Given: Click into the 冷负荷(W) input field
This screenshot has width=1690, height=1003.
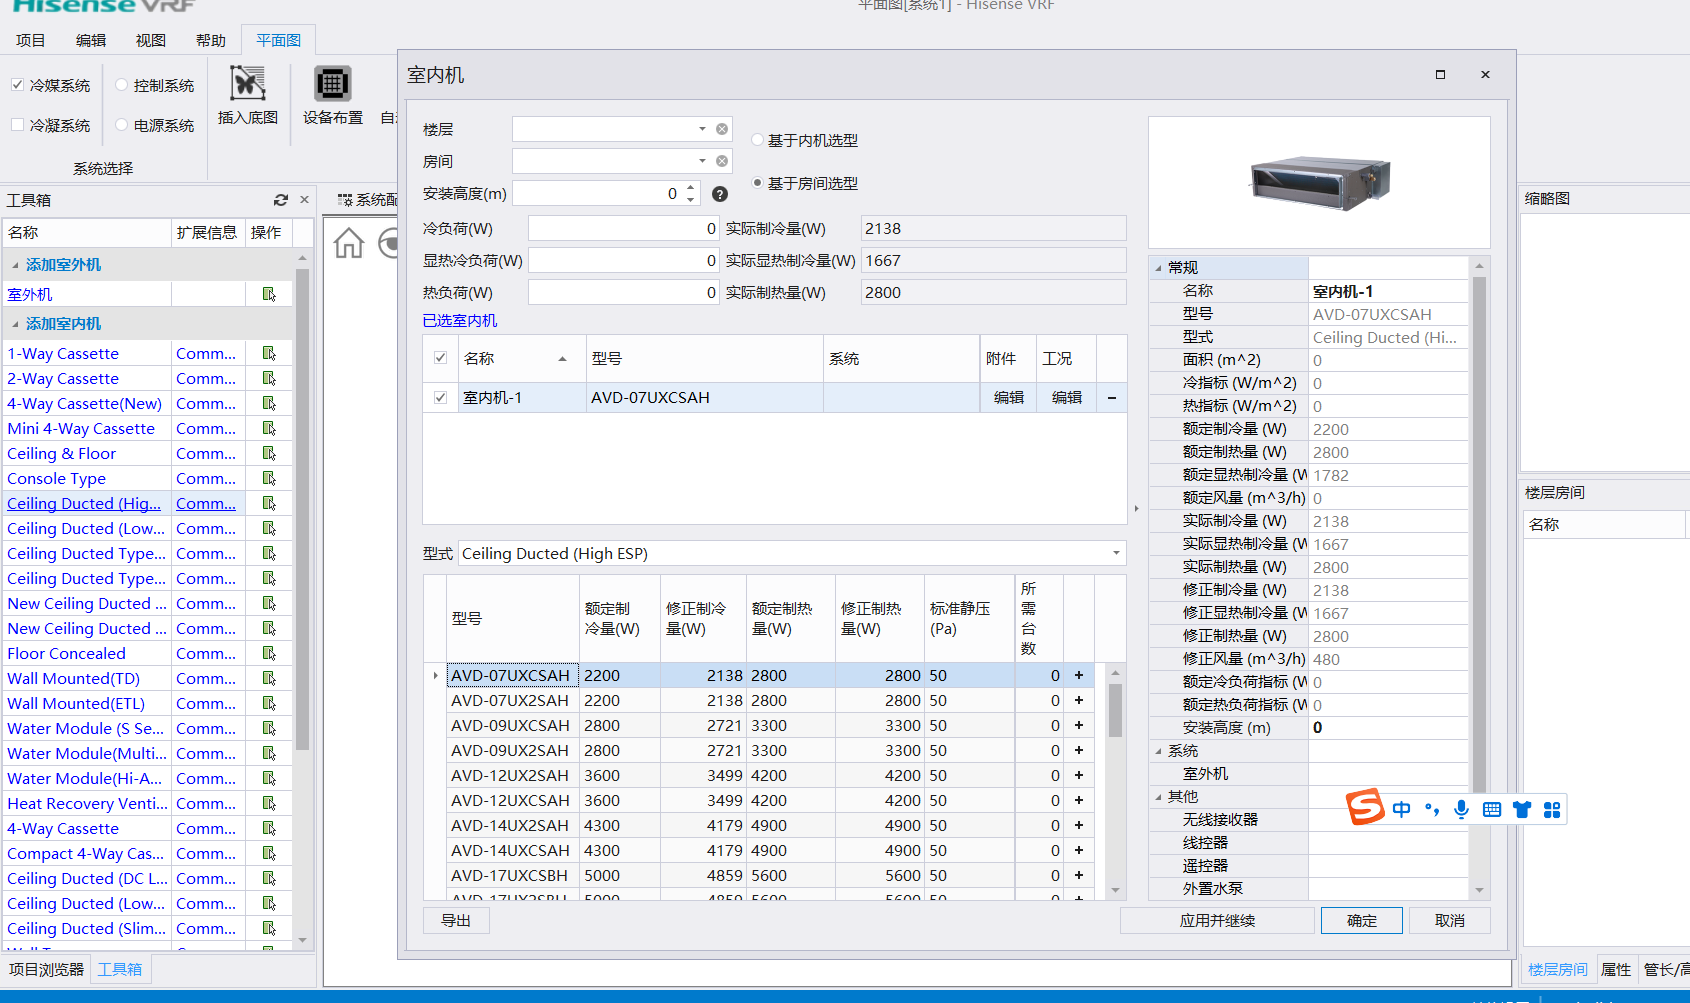Looking at the screenshot, I should tap(622, 229).
